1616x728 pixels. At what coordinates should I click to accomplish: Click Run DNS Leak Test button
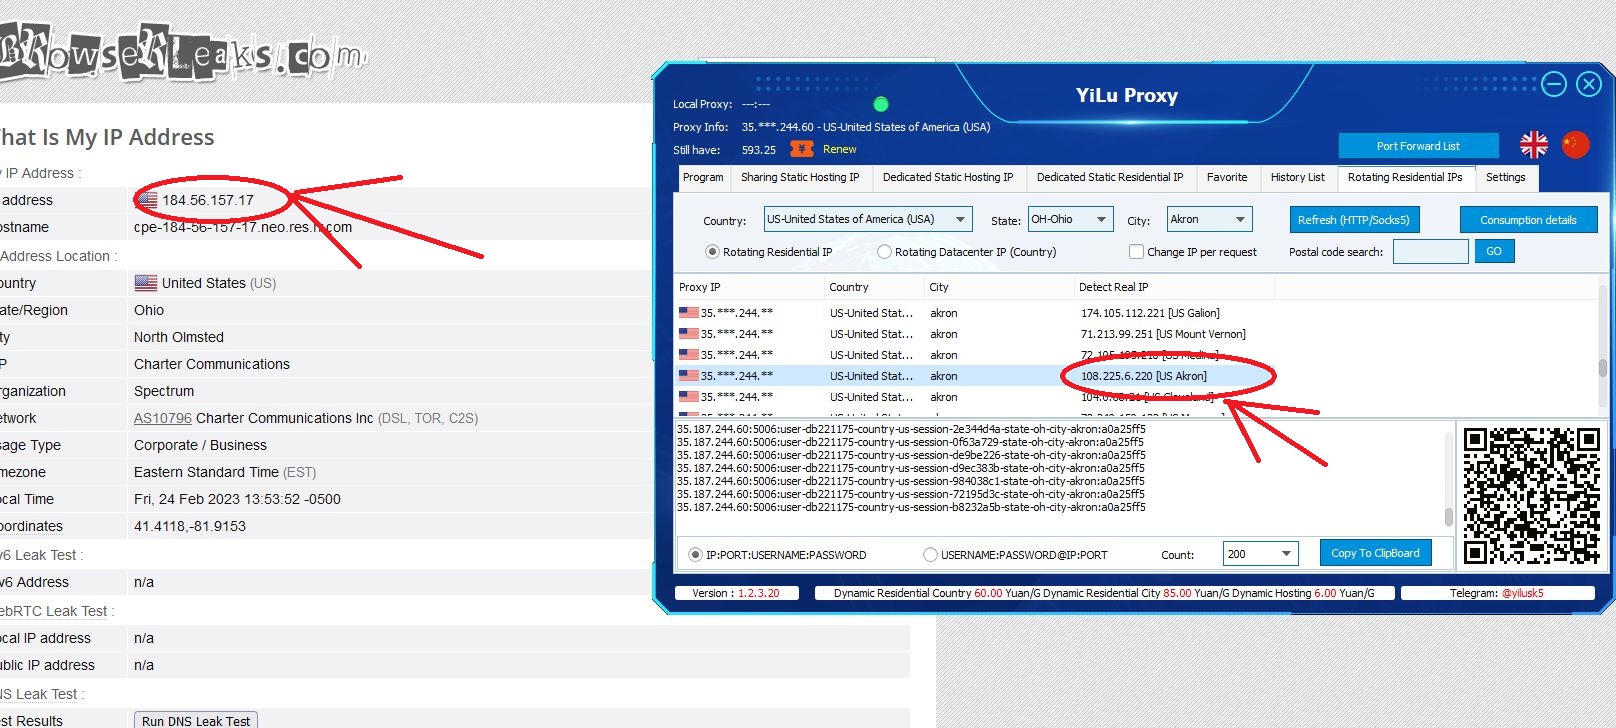click(x=196, y=721)
